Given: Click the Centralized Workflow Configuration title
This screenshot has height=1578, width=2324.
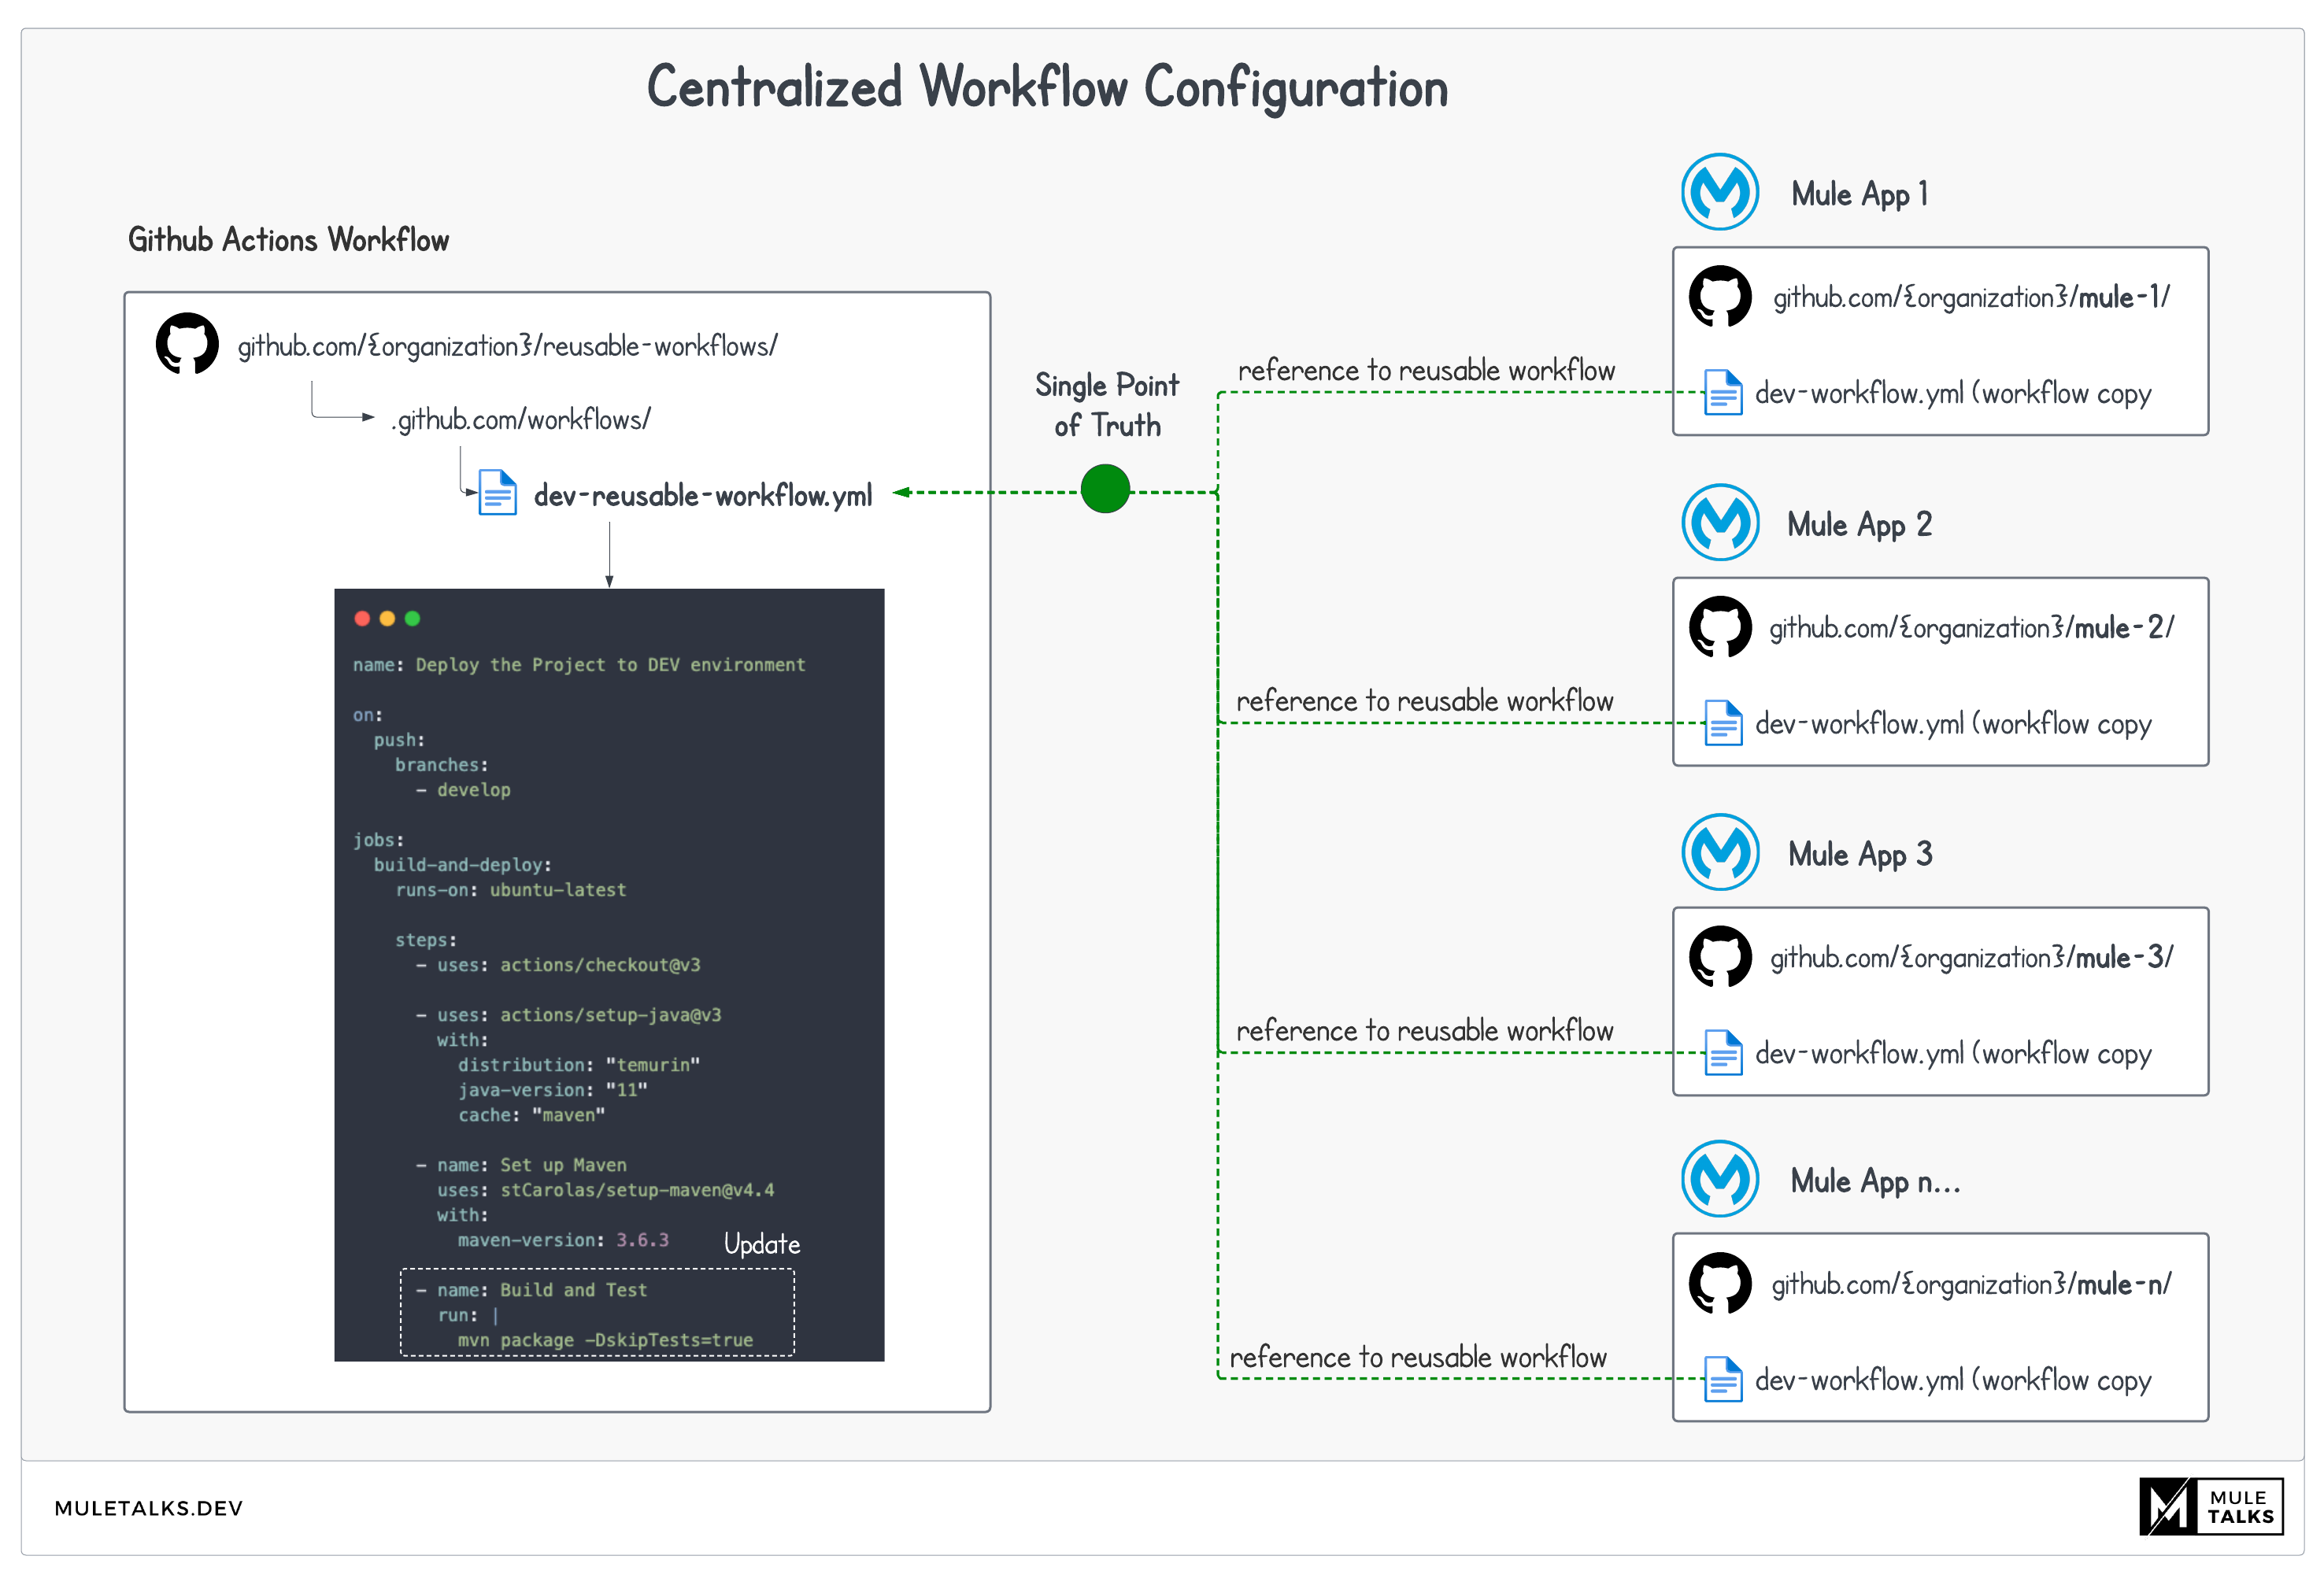Looking at the screenshot, I should click(1046, 87).
